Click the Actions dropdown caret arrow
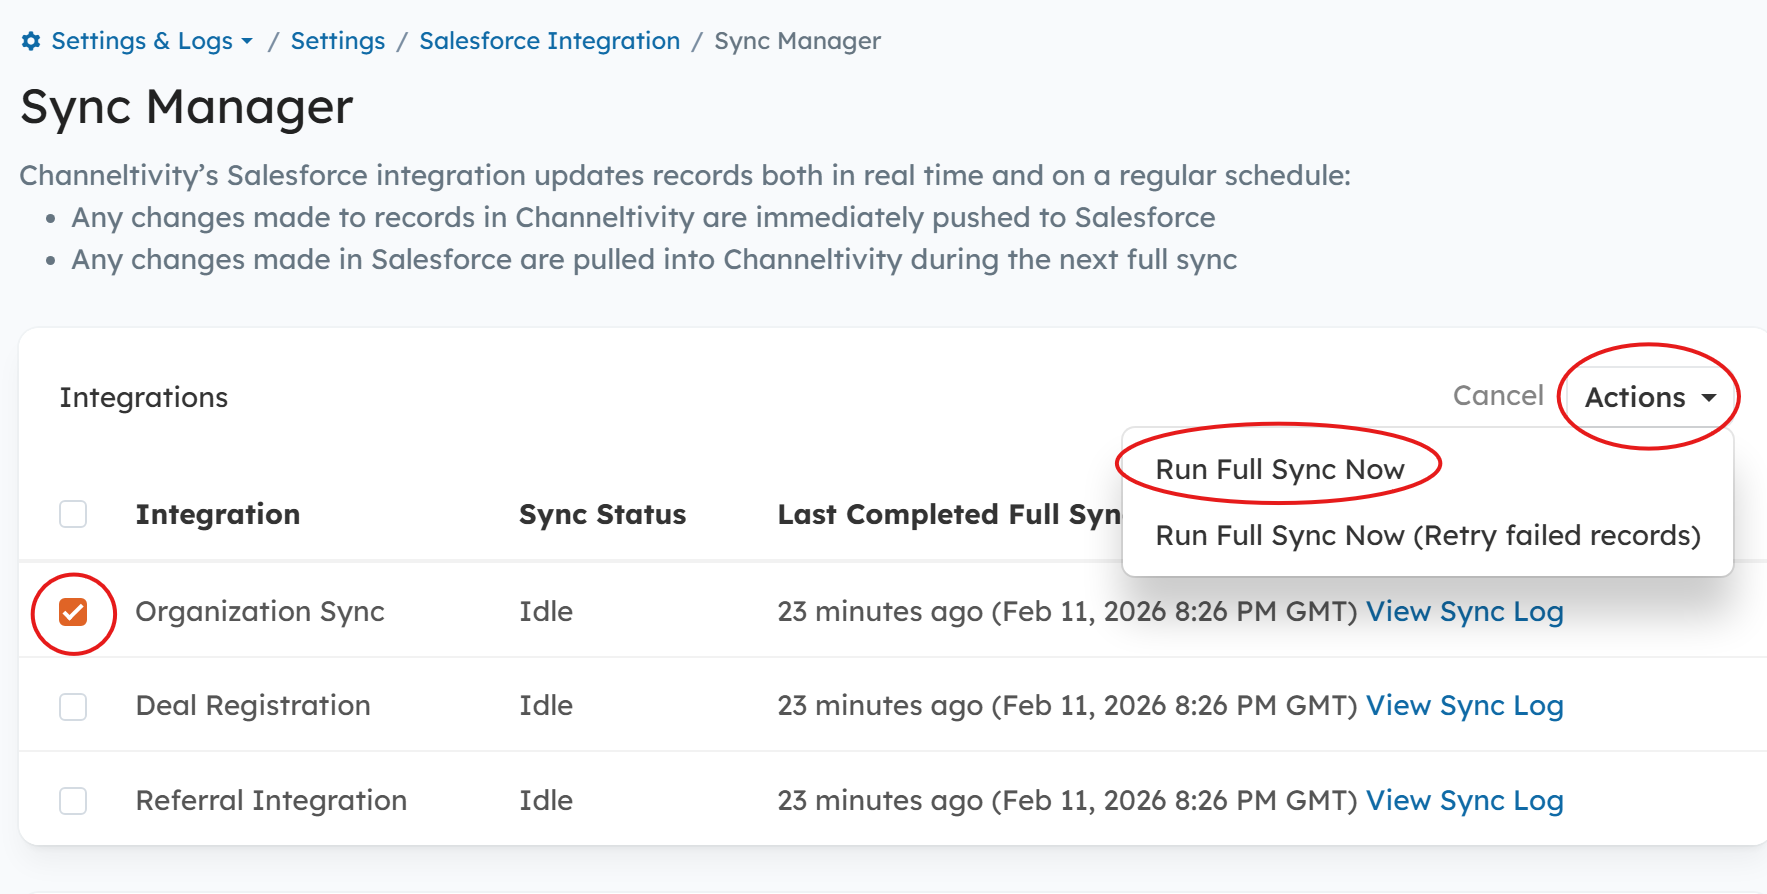Image resolution: width=1767 pixels, height=894 pixels. point(1709,398)
